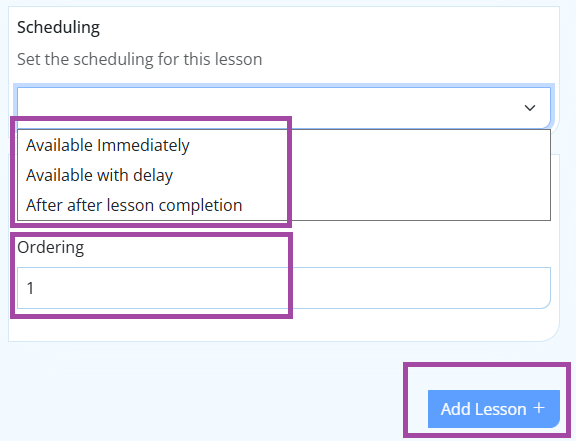The height and width of the screenshot is (441, 576).
Task: Click the plus icon on Add Lesson
Action: 539,408
